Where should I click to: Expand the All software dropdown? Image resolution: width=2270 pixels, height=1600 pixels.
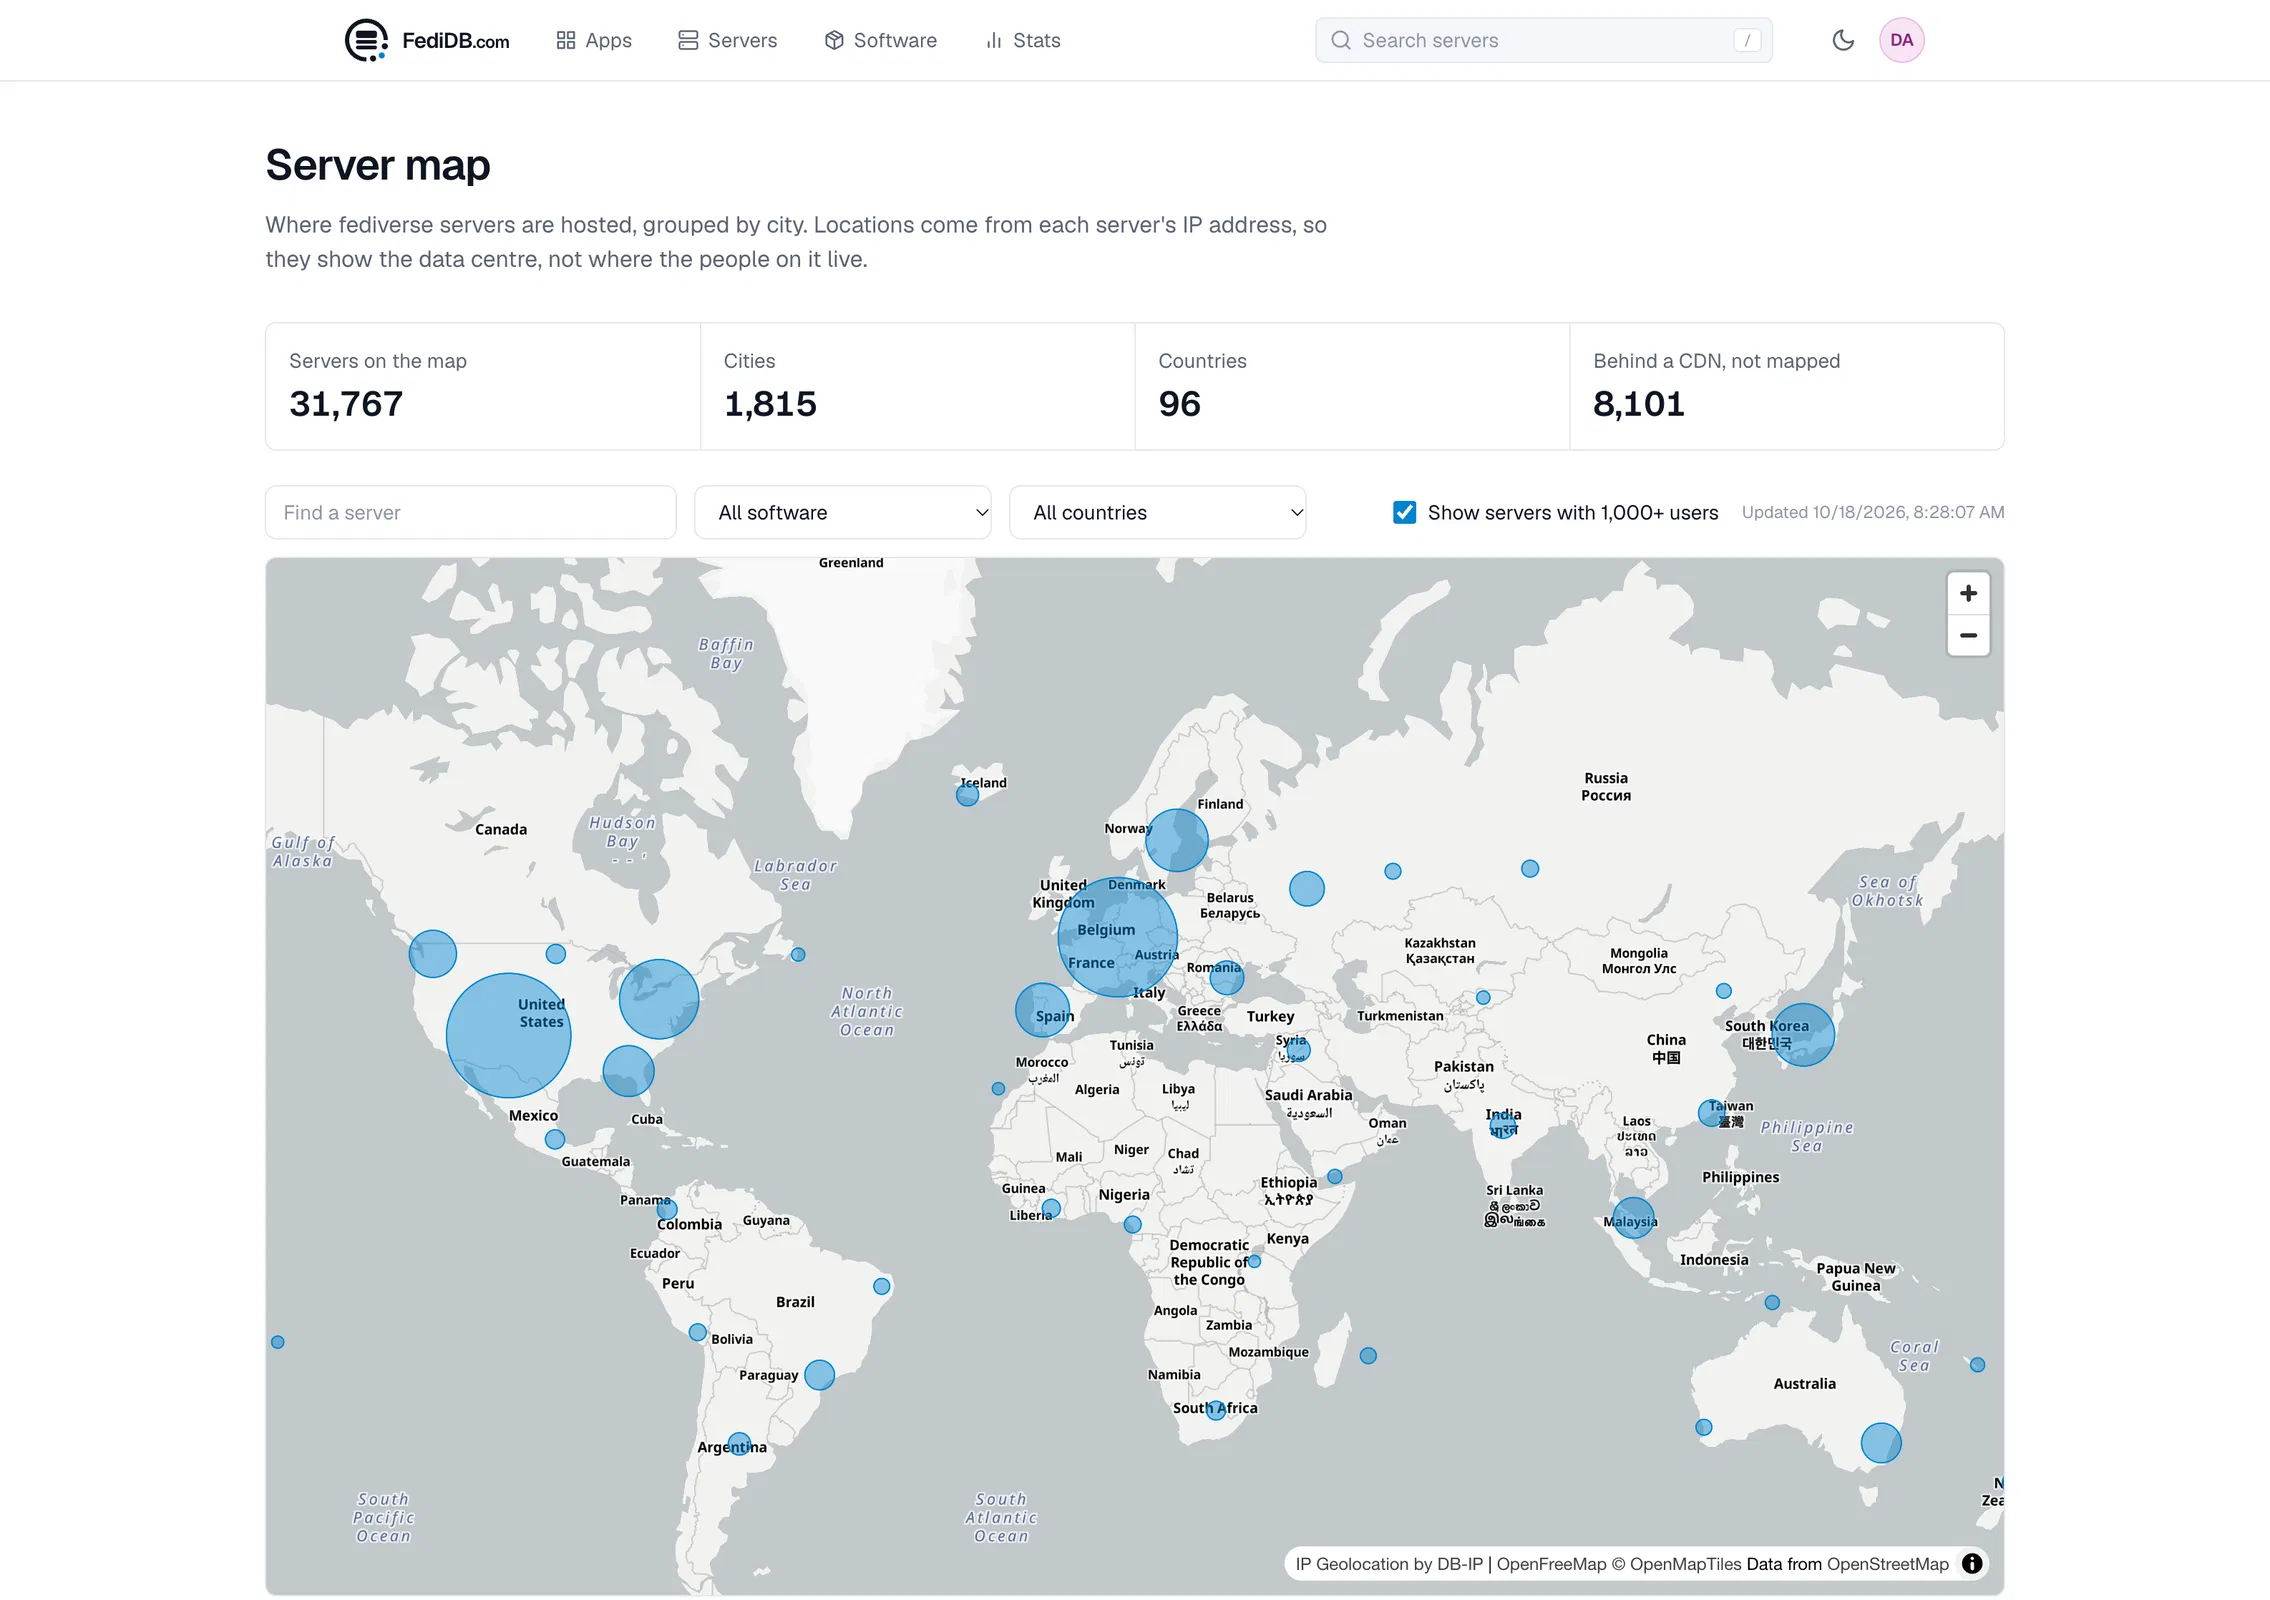pyautogui.click(x=842, y=512)
